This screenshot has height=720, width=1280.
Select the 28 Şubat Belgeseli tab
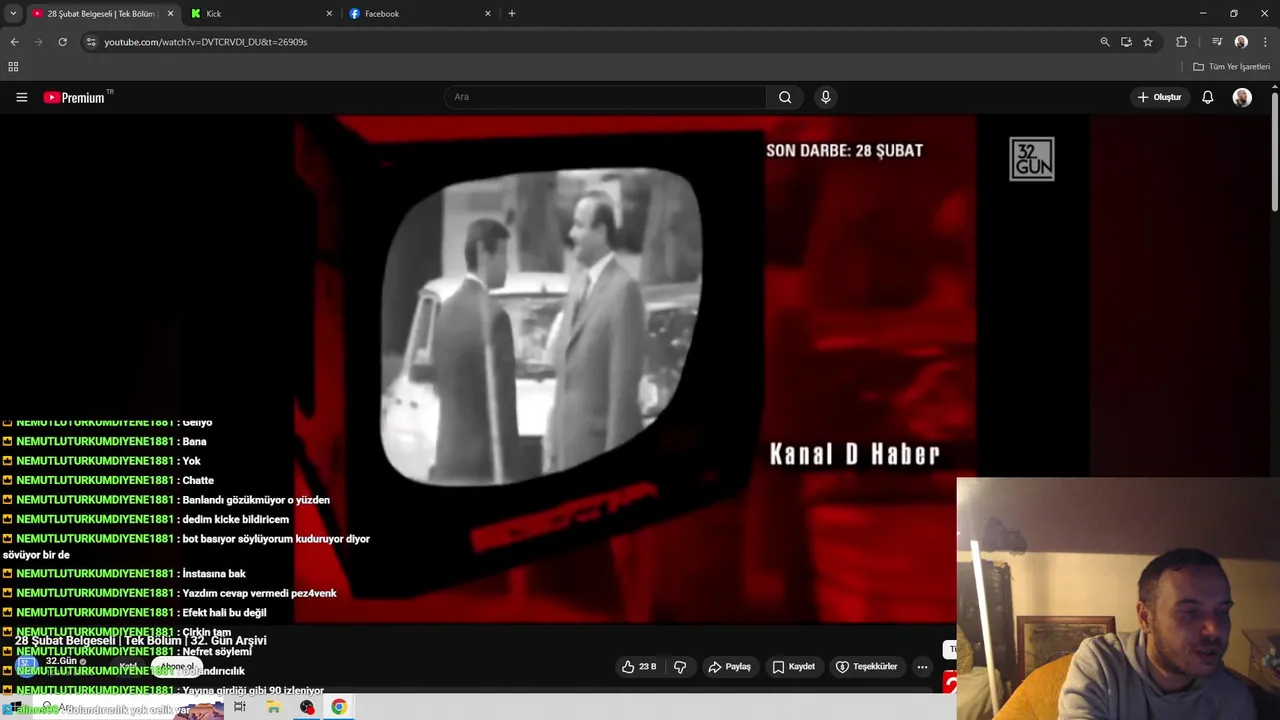click(x=100, y=14)
